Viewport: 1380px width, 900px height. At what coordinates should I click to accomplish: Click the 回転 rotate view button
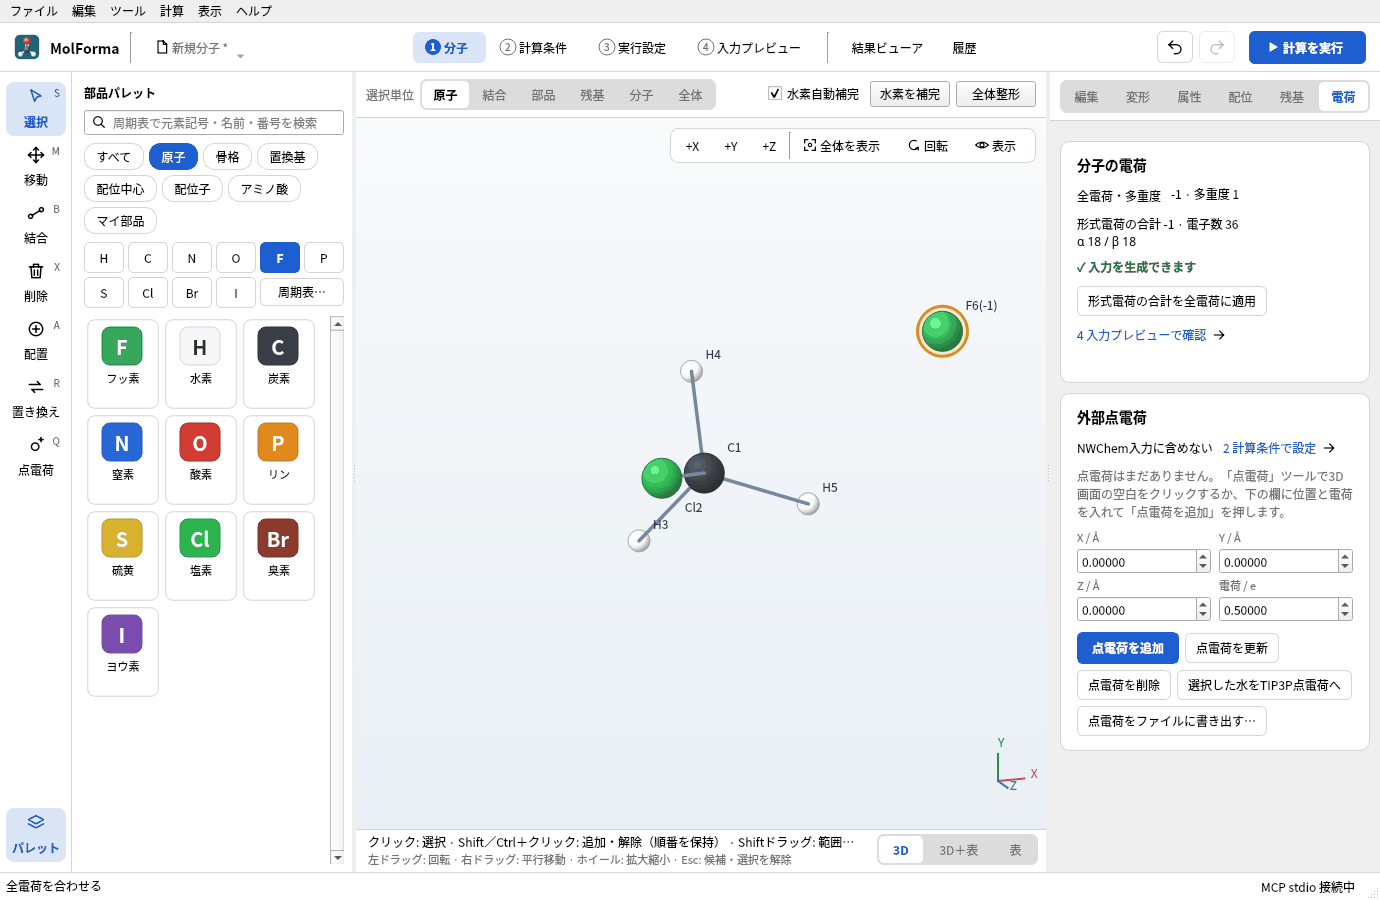[x=927, y=146]
